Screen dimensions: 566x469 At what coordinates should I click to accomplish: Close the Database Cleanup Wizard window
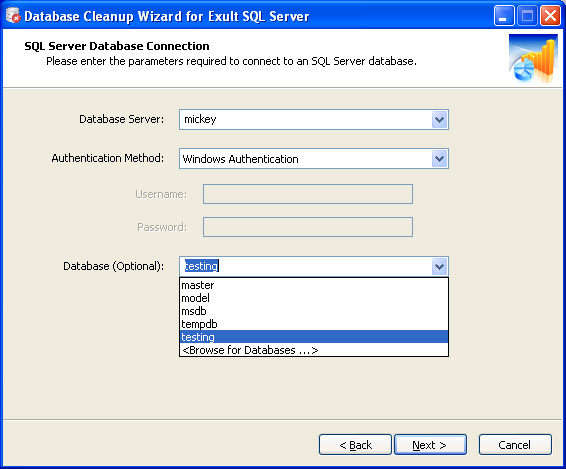tap(550, 16)
